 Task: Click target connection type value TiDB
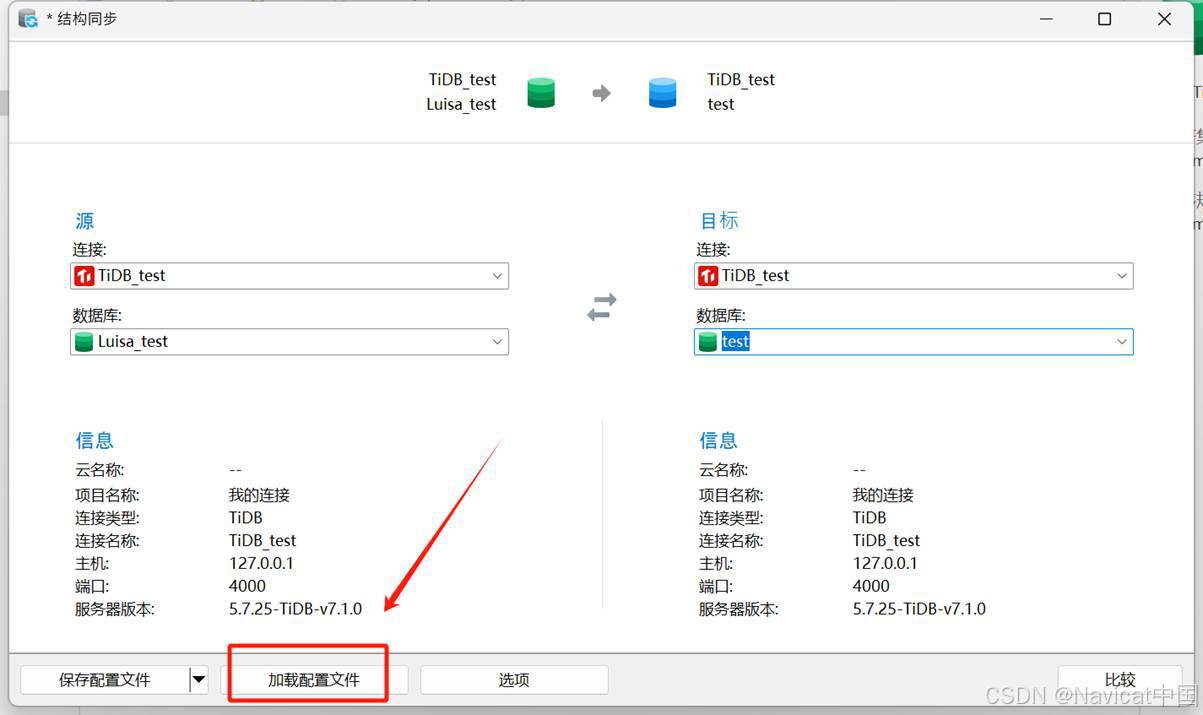[x=869, y=518]
